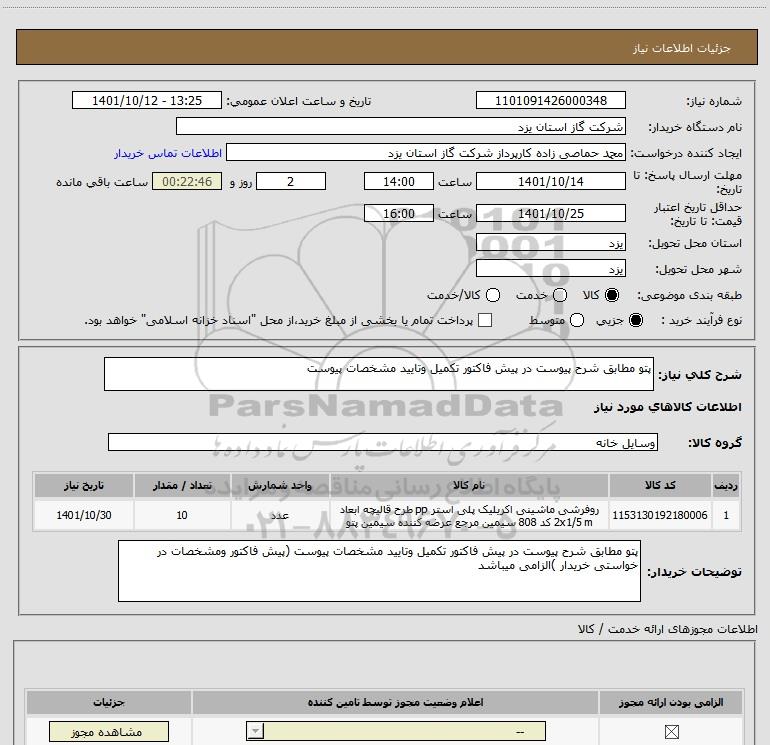Click the جزئیات column header in licenses table
Image resolution: width=770 pixels, height=745 pixels.
109,702
